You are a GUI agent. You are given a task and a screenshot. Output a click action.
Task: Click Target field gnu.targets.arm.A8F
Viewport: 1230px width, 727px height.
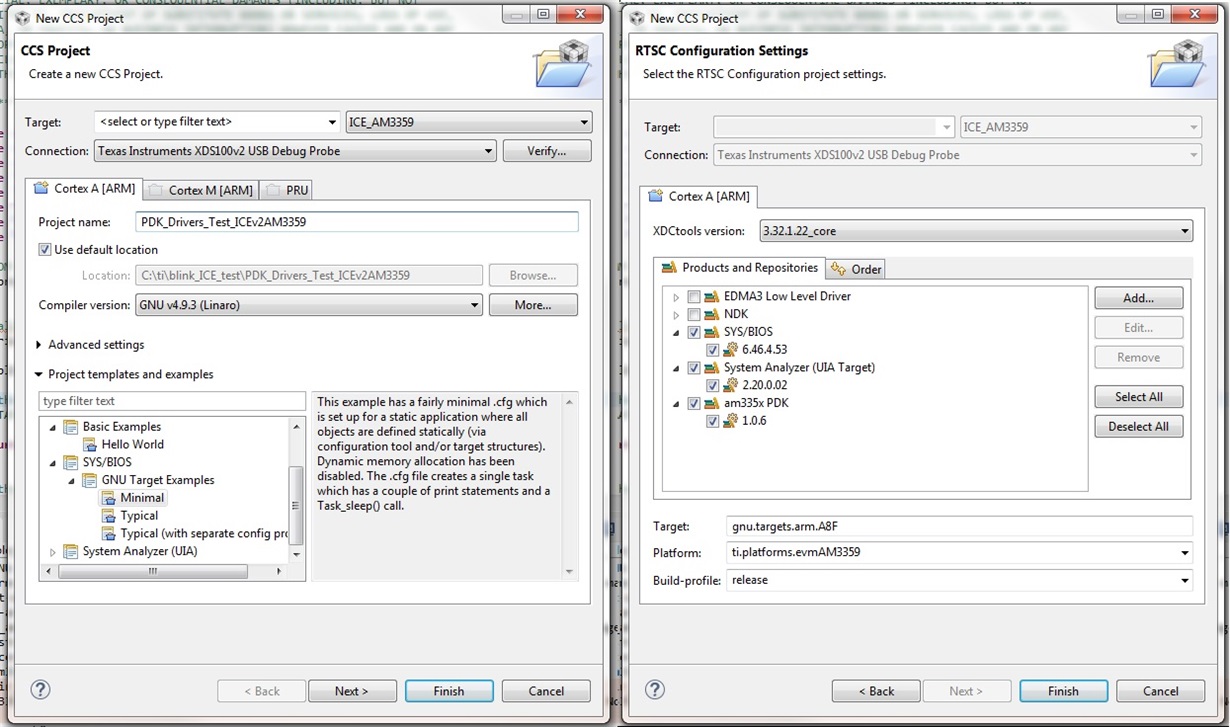(x=960, y=526)
